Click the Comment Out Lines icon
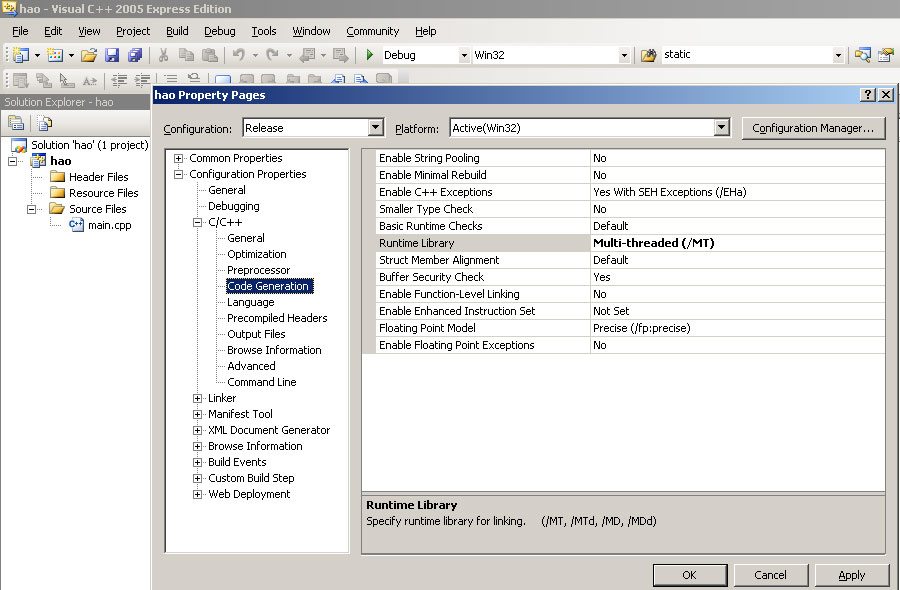Viewport: 900px width, 590px height. point(171,80)
